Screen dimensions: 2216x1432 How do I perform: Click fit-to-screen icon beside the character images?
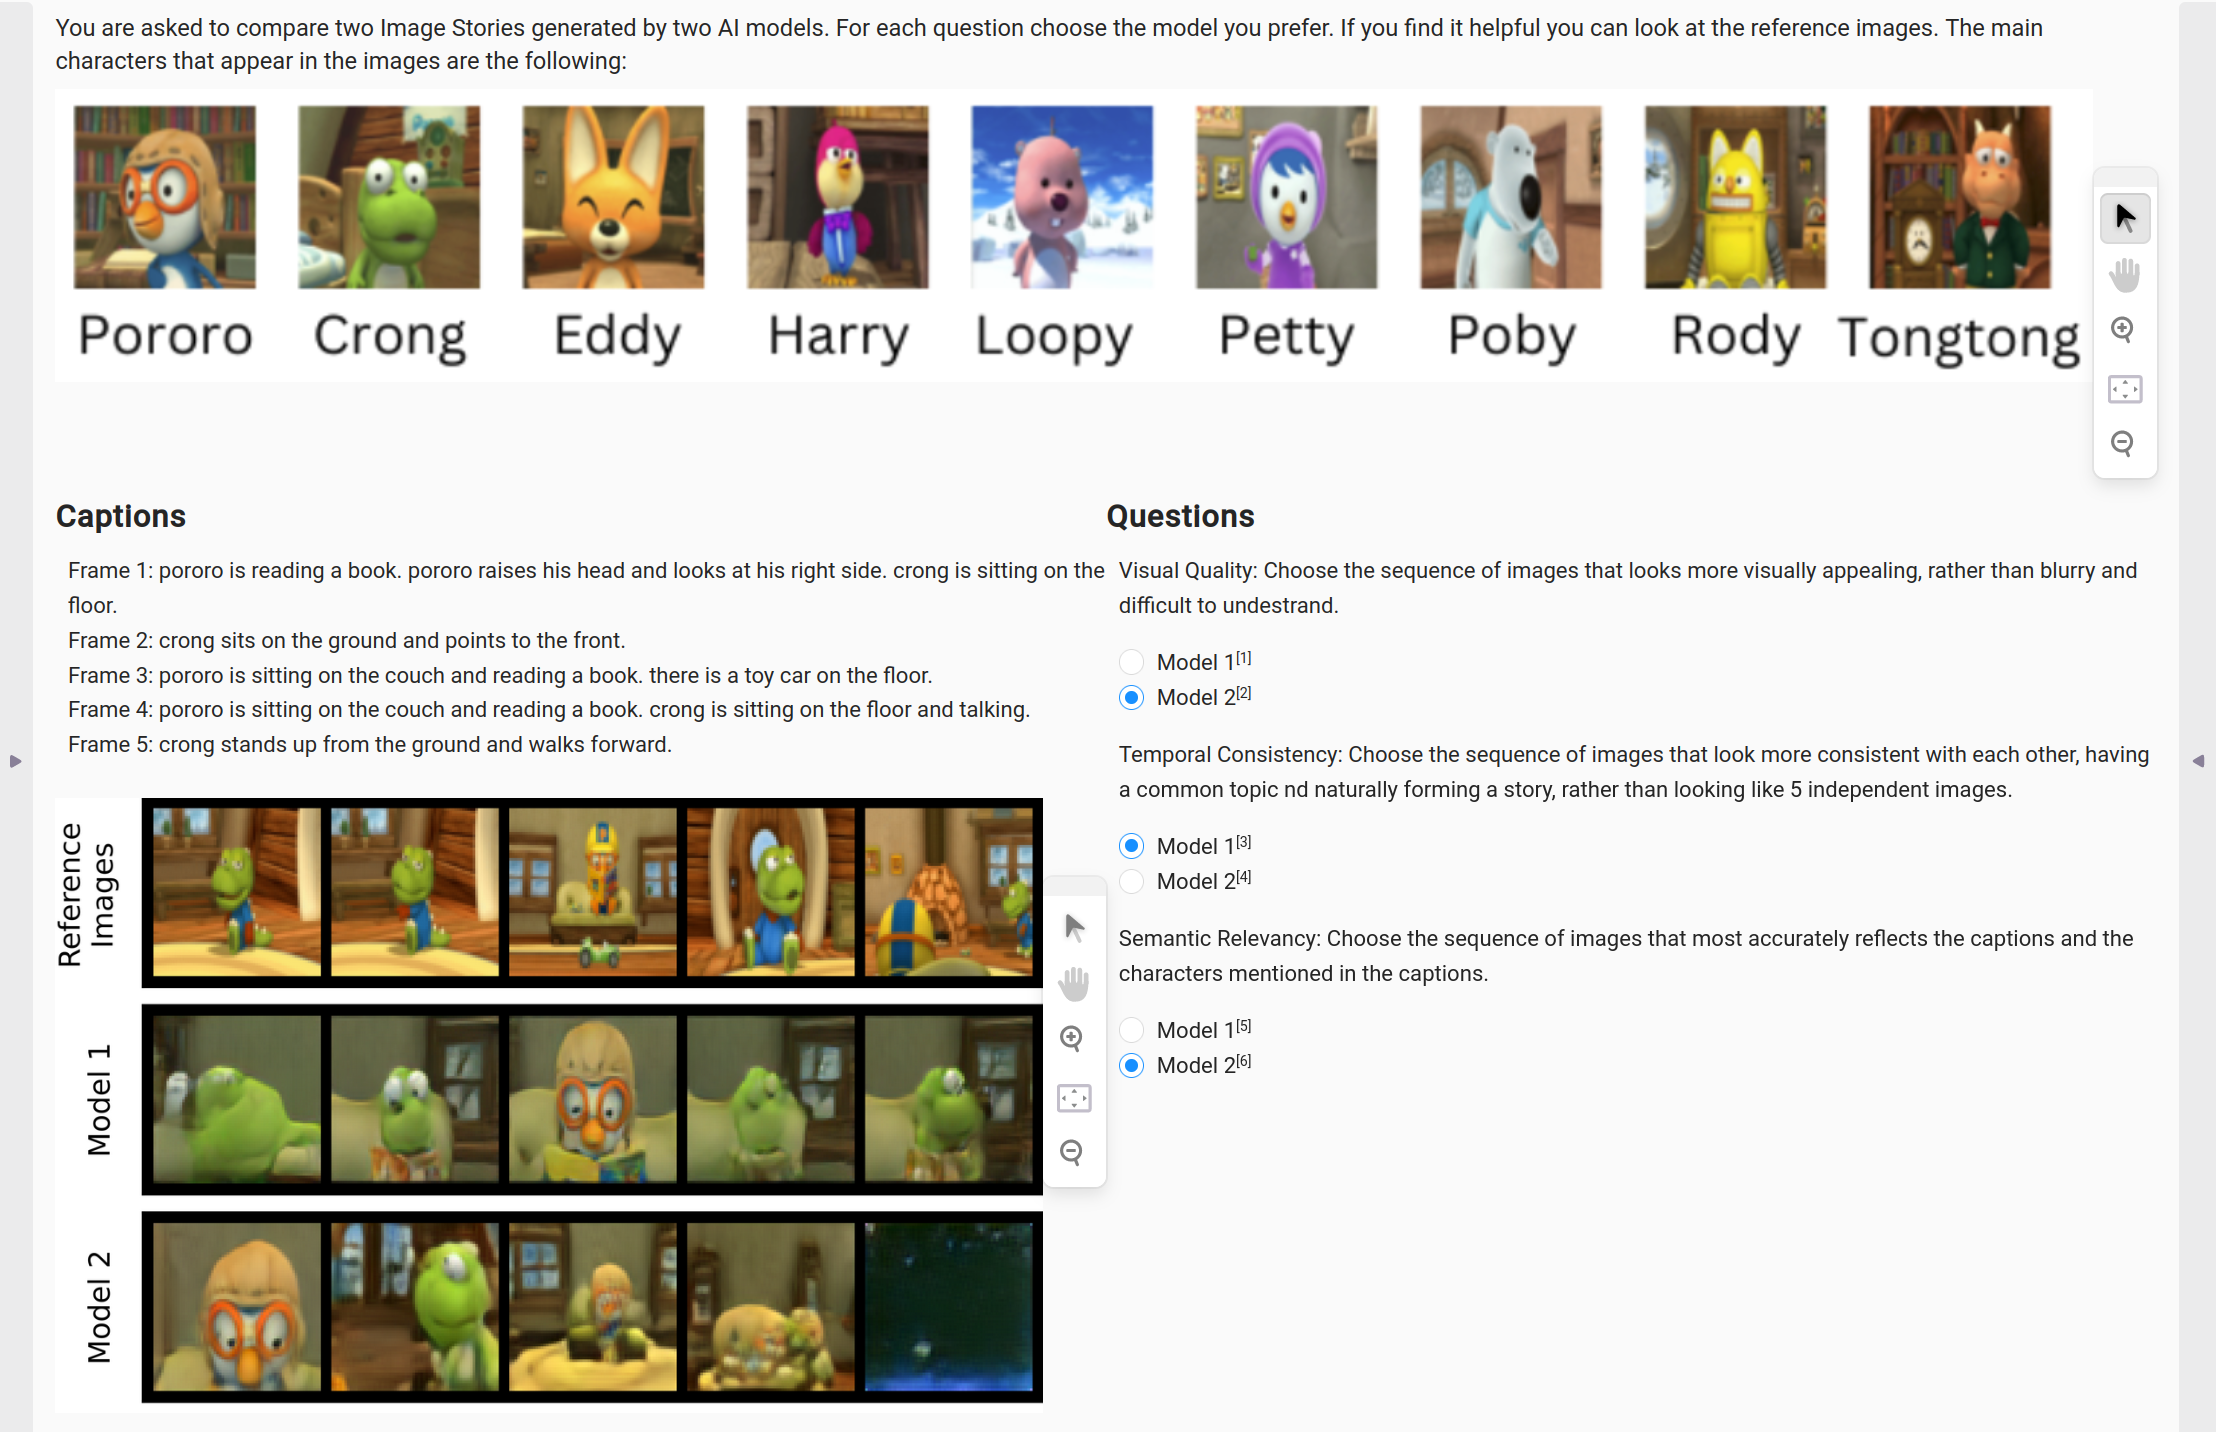tap(2124, 388)
